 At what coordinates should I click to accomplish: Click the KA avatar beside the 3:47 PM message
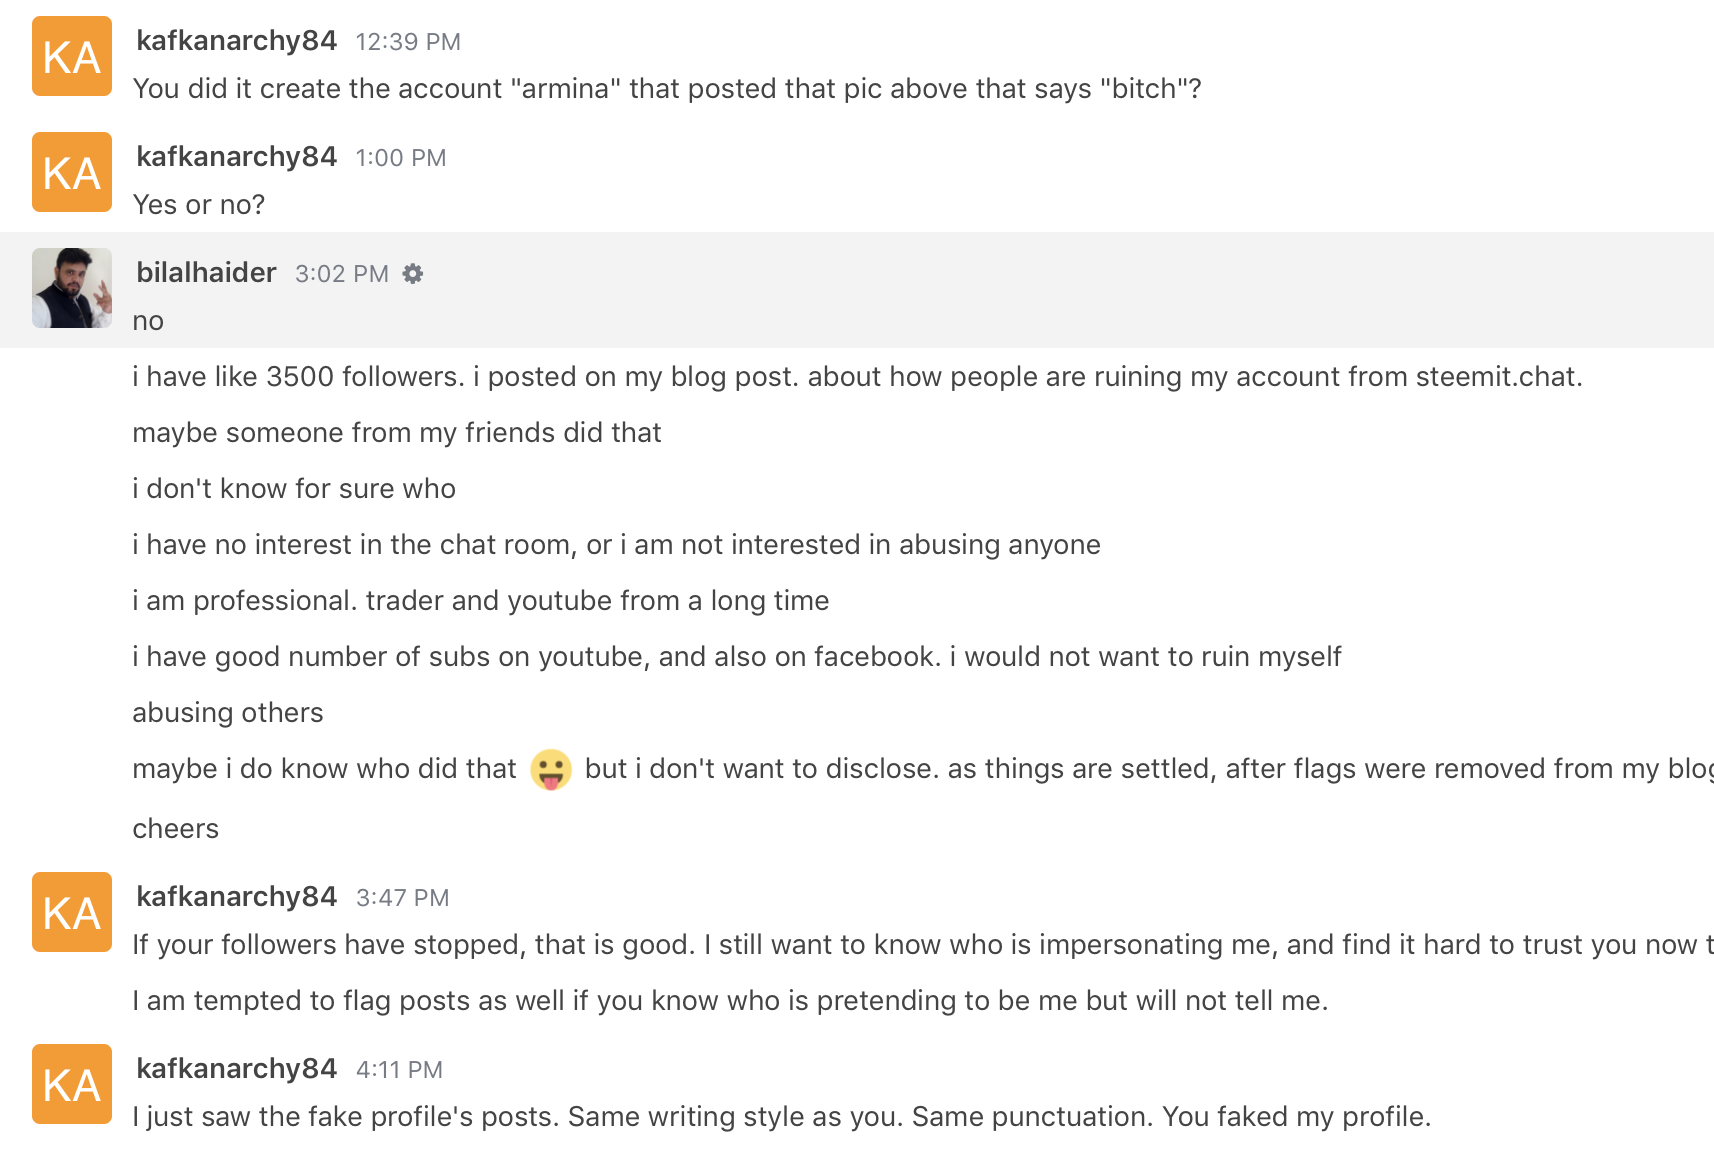pos(72,912)
